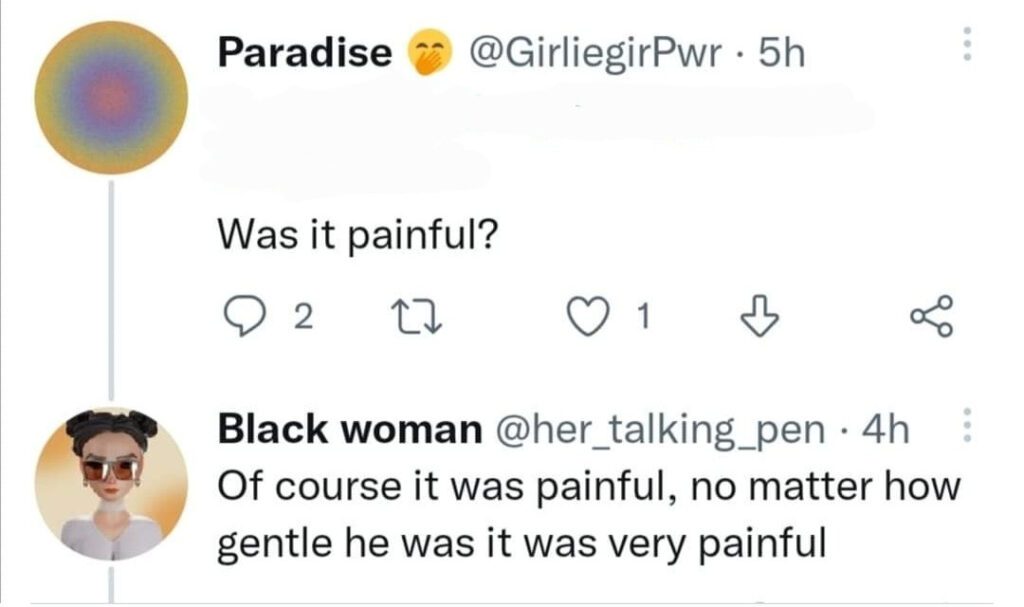
Task: View the 1 like count
Action: point(645,317)
